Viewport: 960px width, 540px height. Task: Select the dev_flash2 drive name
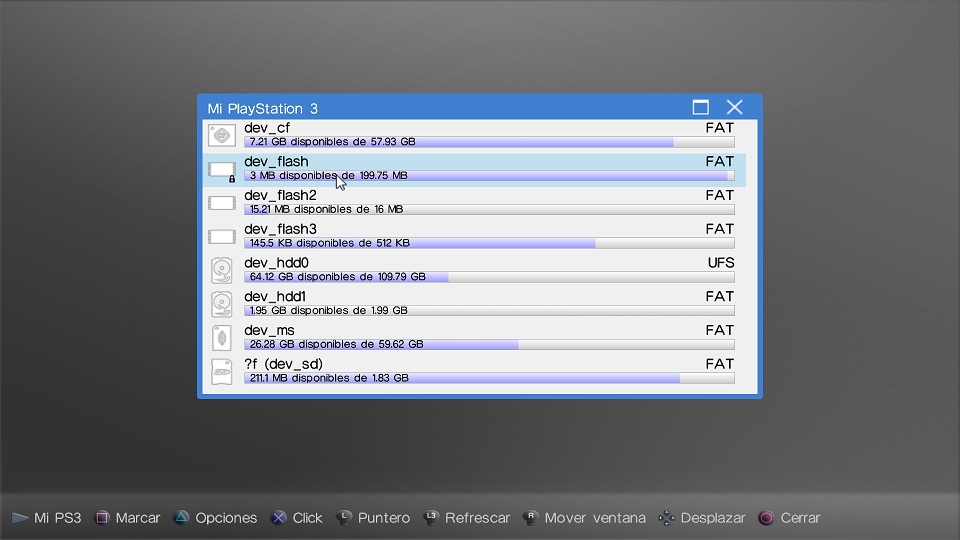(280, 195)
